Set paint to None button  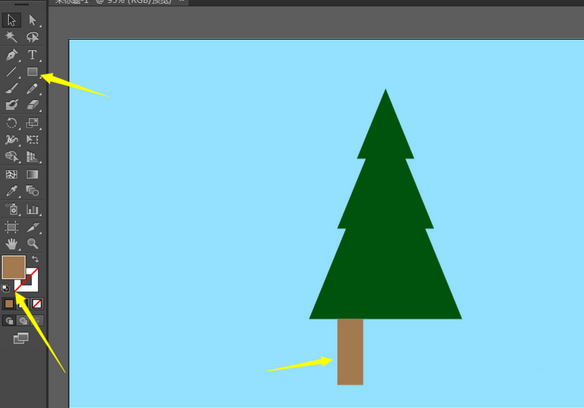pyautogui.click(x=37, y=304)
